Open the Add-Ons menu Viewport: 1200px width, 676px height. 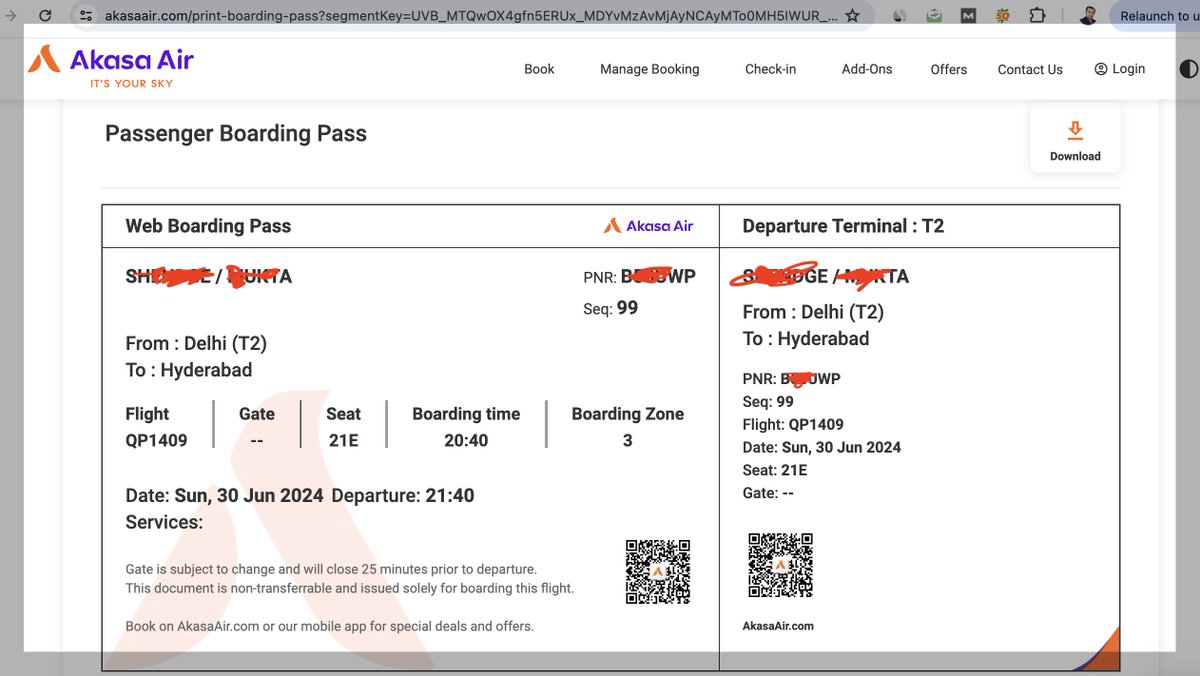coord(867,69)
